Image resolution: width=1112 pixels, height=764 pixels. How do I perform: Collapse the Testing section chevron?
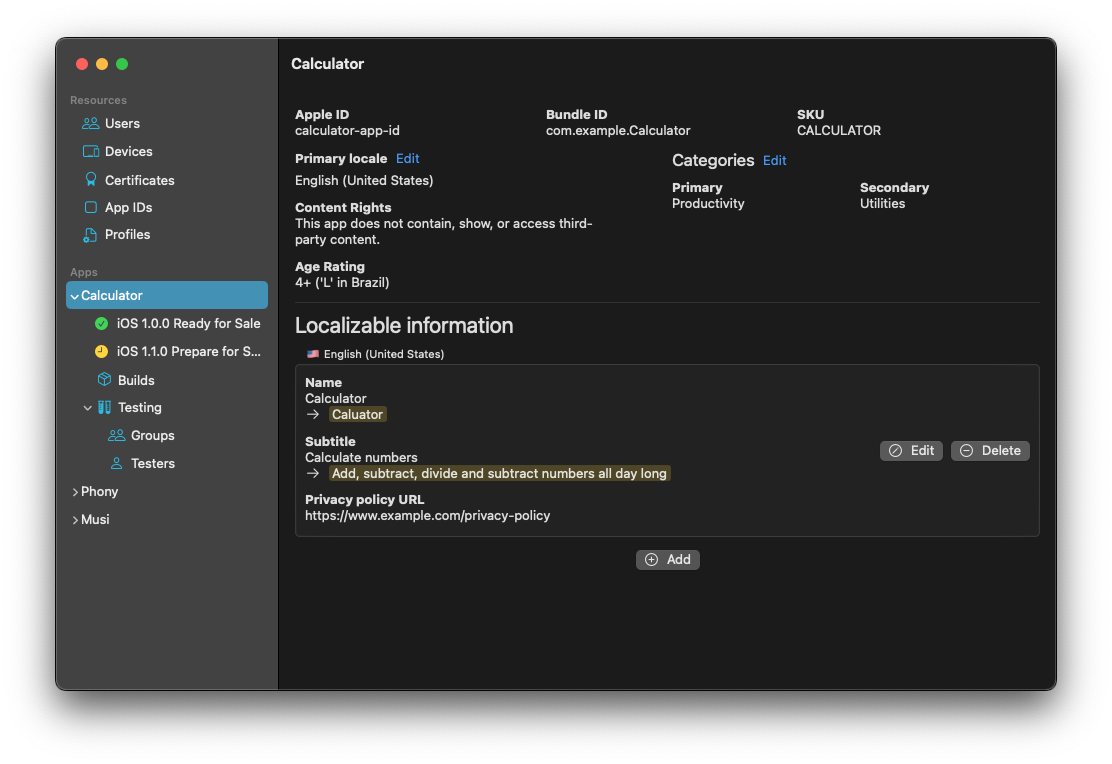click(x=87, y=408)
